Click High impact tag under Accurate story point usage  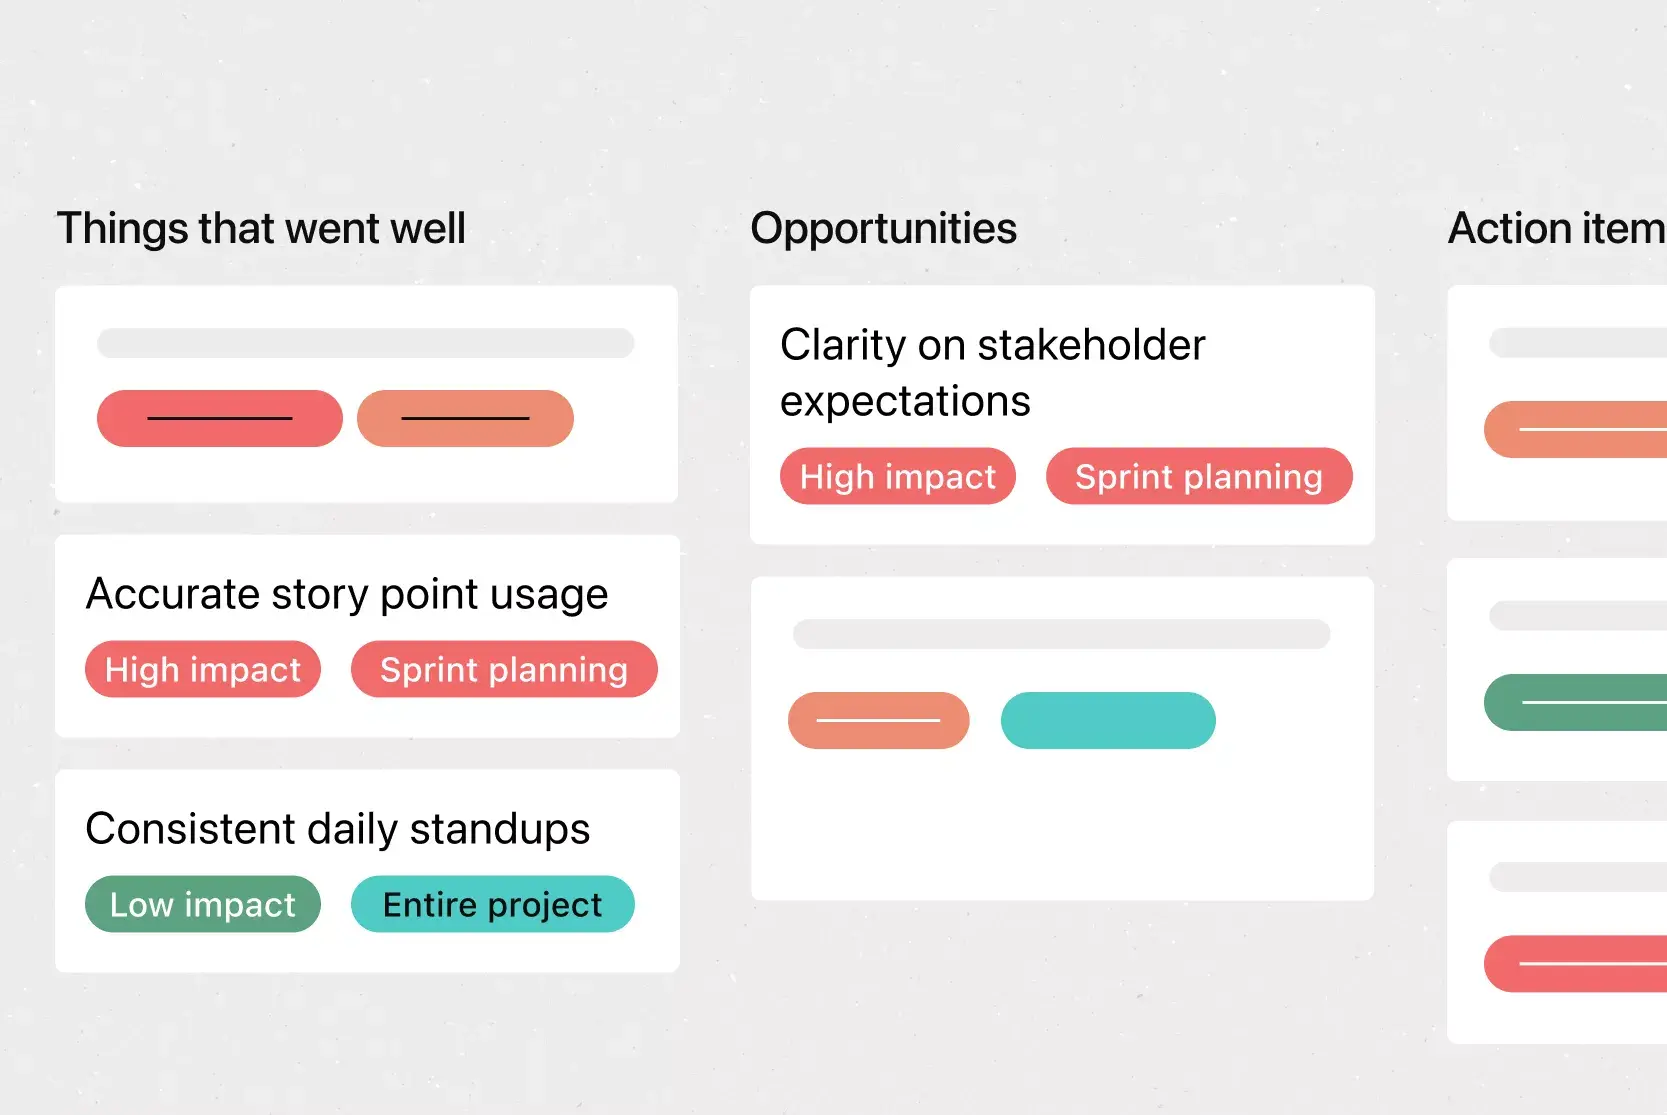coord(203,669)
